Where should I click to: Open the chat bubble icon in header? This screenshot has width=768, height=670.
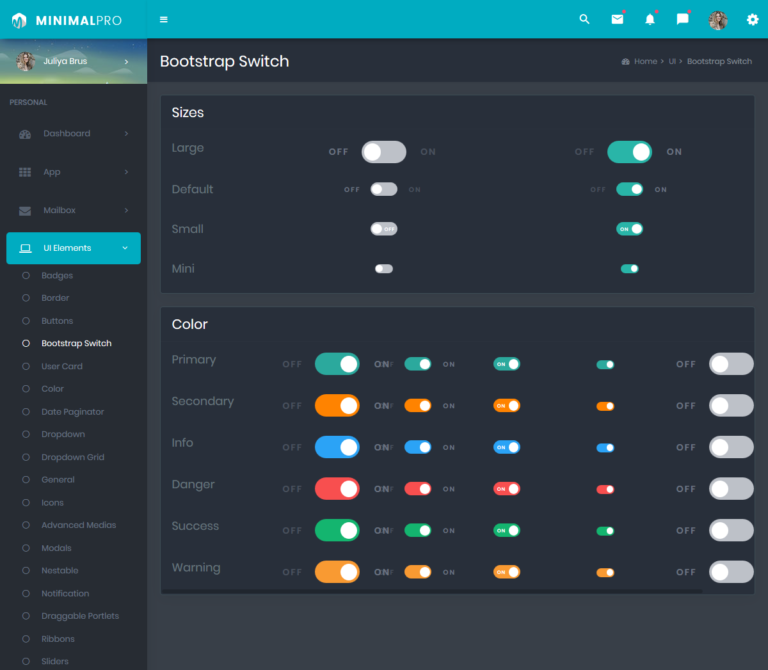tap(682, 19)
